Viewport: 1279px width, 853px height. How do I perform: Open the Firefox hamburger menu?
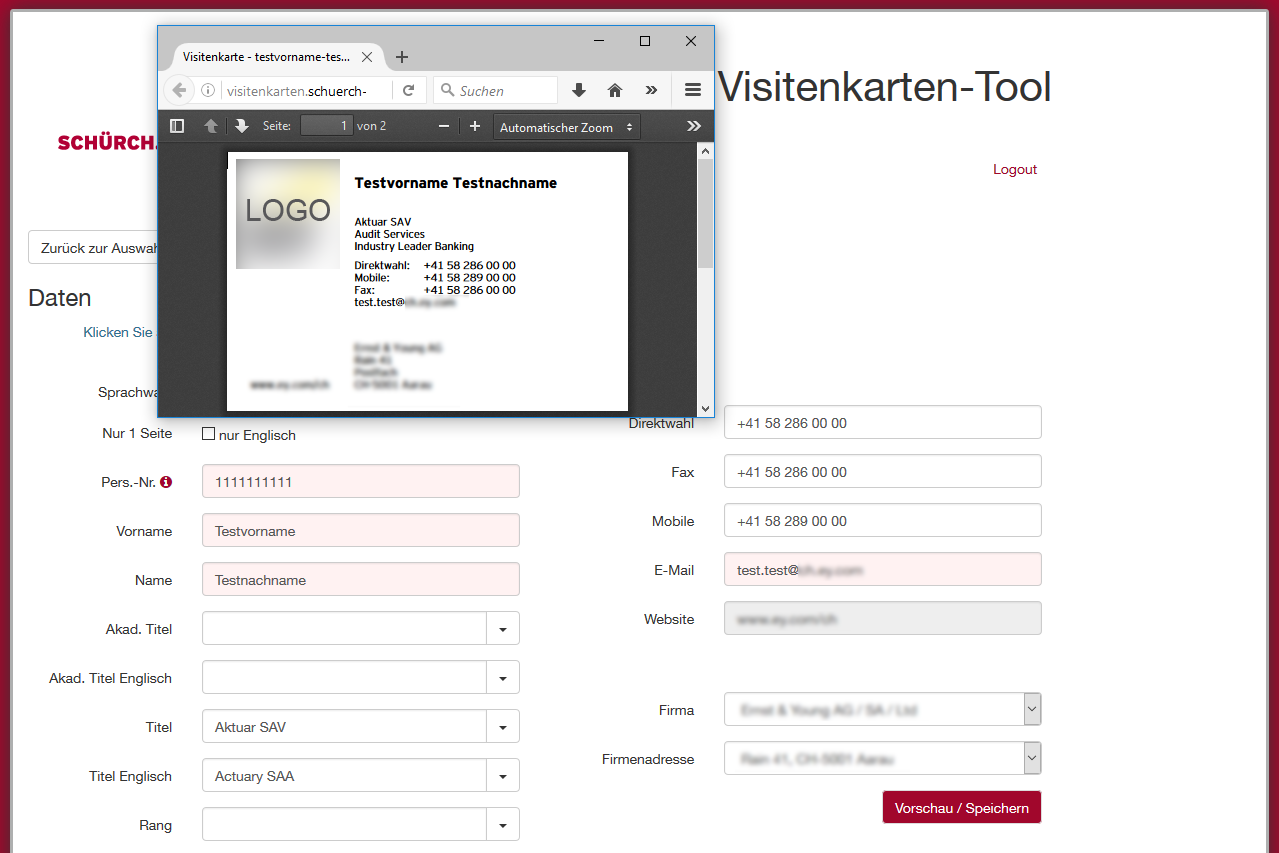pyautogui.click(x=693, y=90)
